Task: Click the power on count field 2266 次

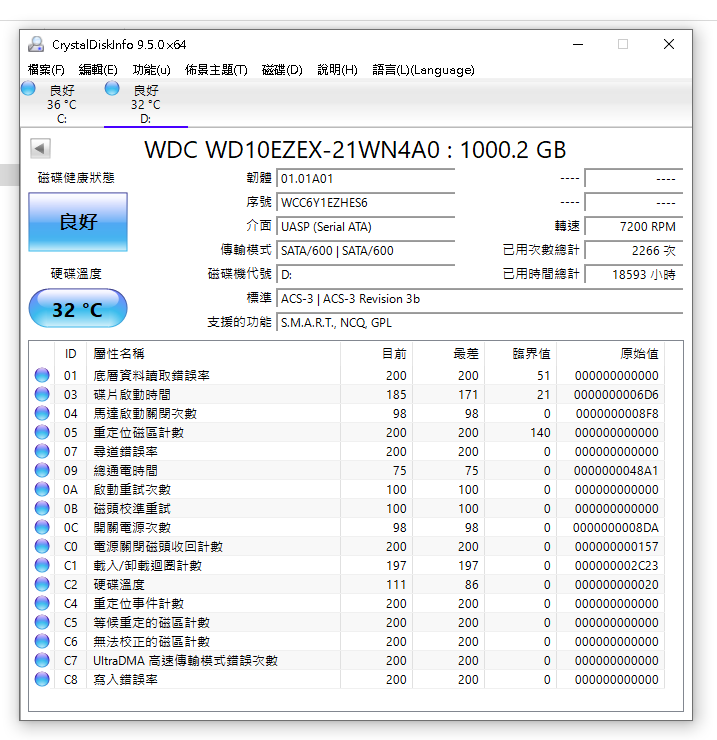Action: click(x=634, y=251)
